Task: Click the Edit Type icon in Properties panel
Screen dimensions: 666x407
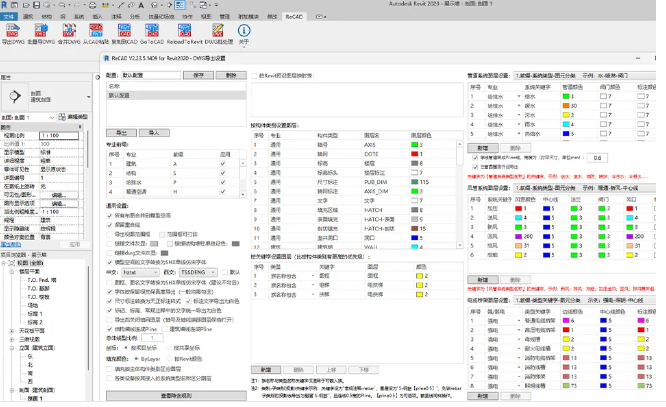Action: [x=62, y=117]
